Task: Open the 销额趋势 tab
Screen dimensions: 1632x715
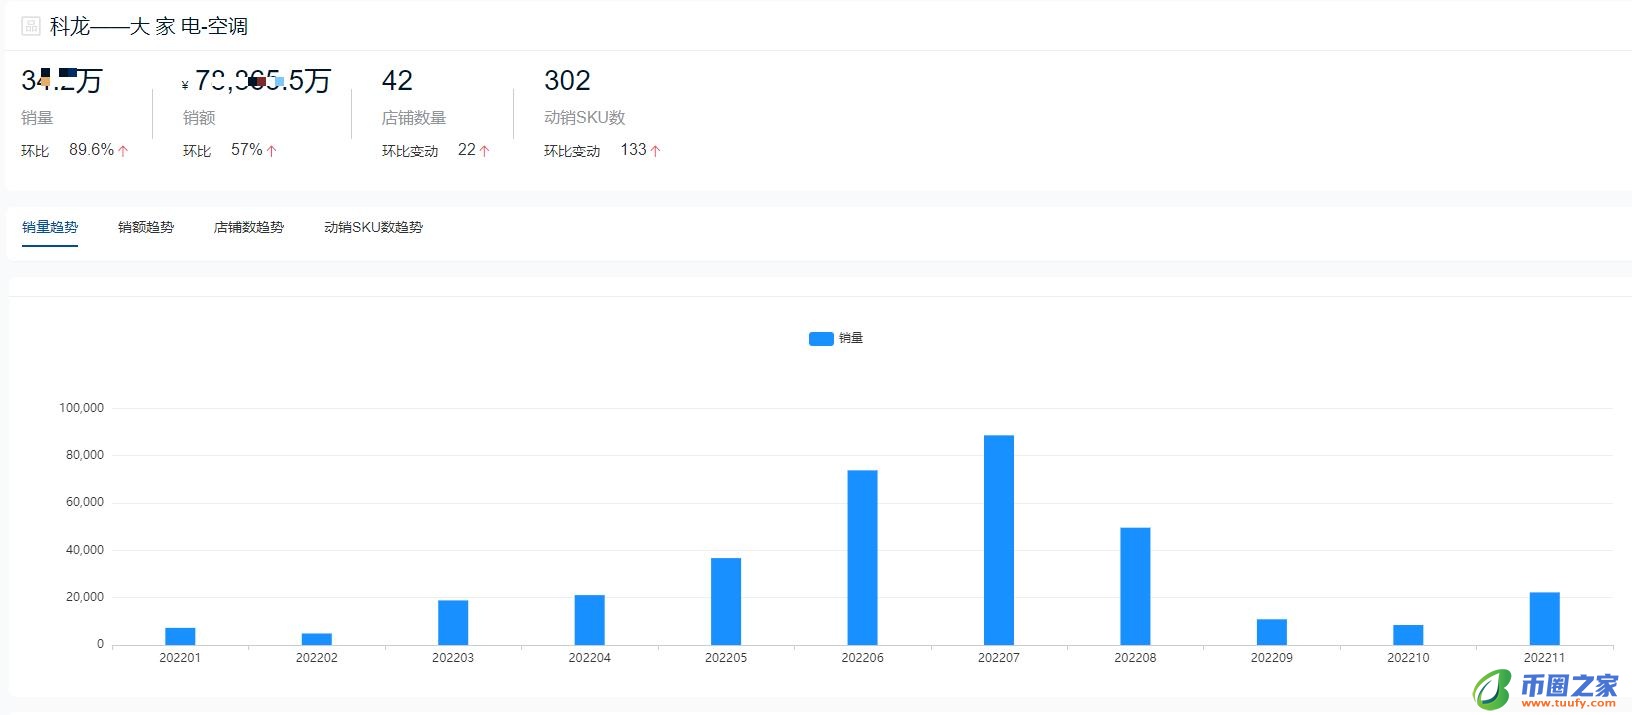Action: [x=146, y=227]
